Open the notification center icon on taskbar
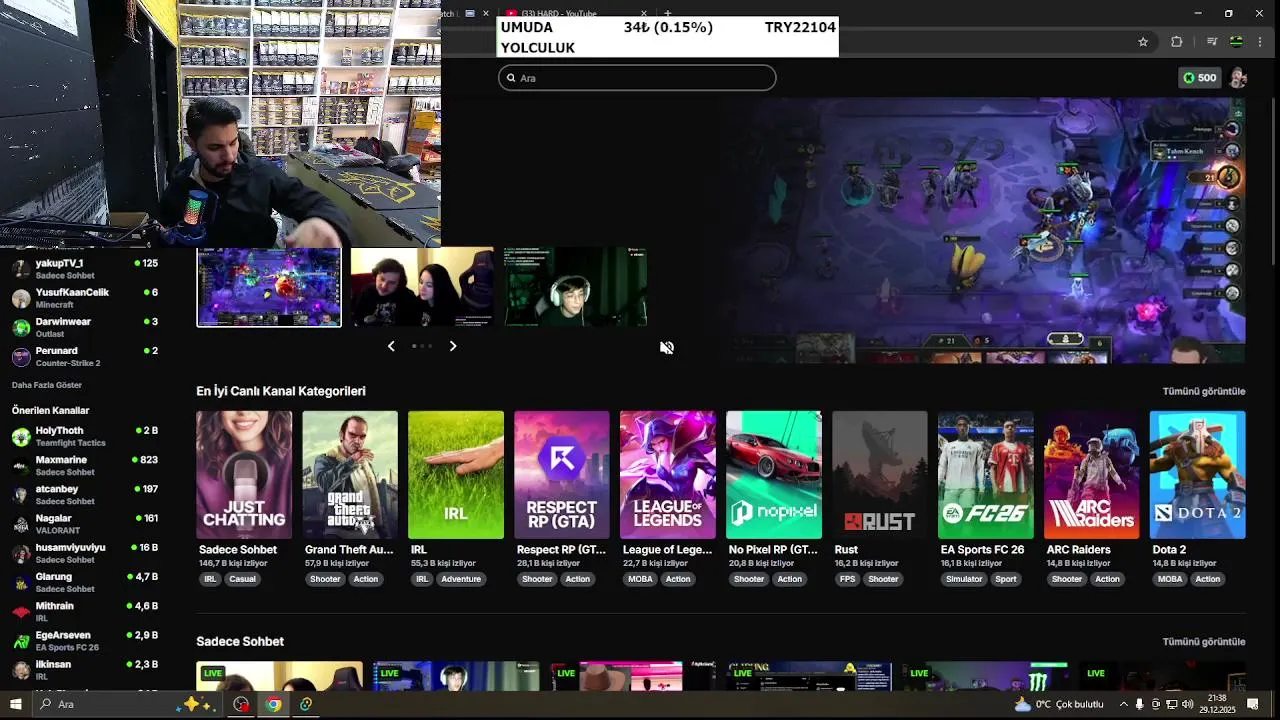 coord(1253,704)
